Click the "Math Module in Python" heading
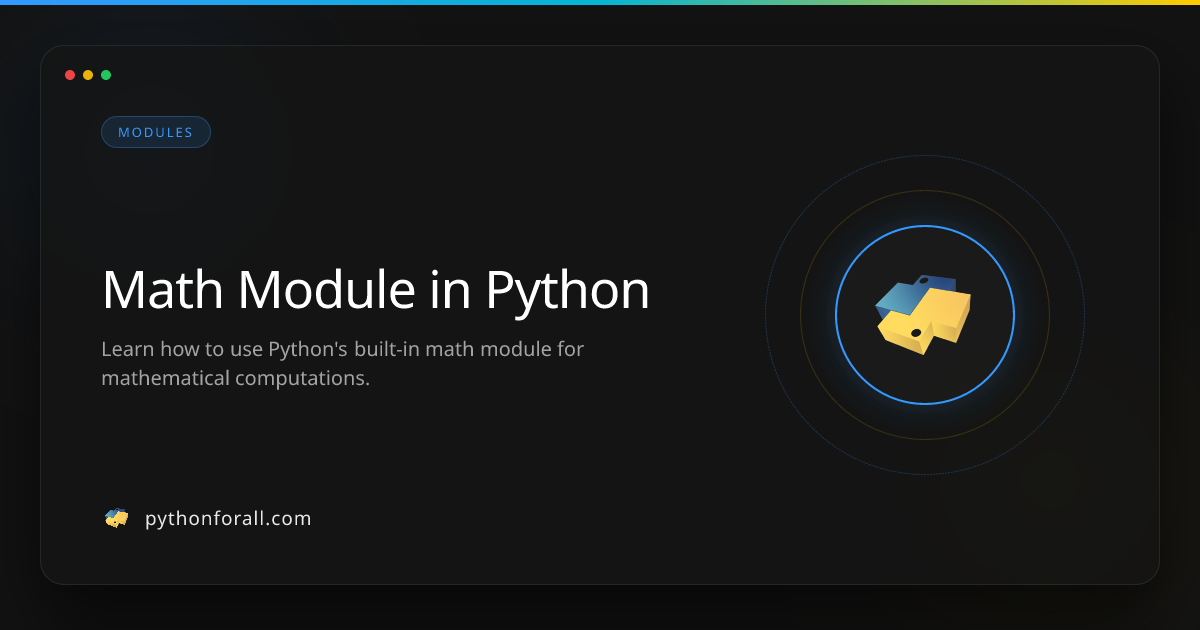 [376, 291]
